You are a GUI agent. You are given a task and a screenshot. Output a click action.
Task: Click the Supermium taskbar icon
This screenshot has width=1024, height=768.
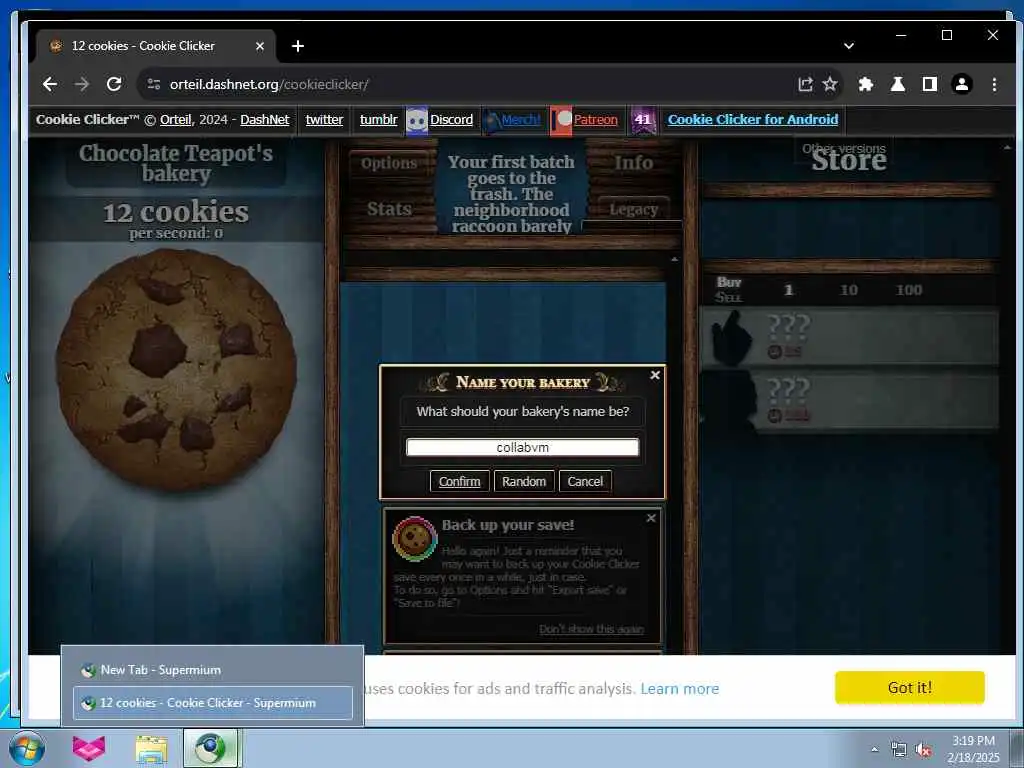coord(210,748)
